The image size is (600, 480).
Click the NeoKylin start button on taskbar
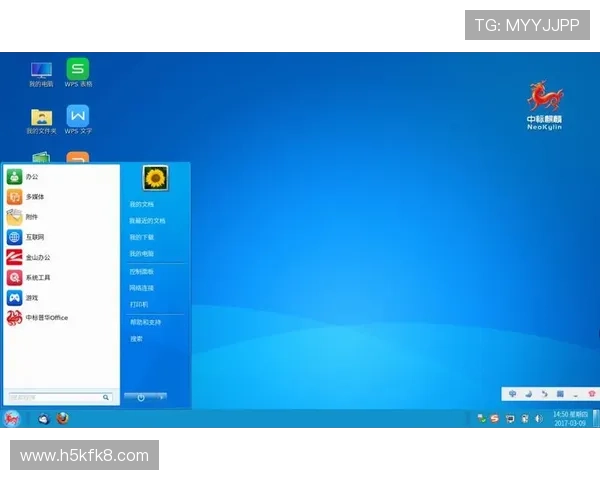(x=12, y=419)
